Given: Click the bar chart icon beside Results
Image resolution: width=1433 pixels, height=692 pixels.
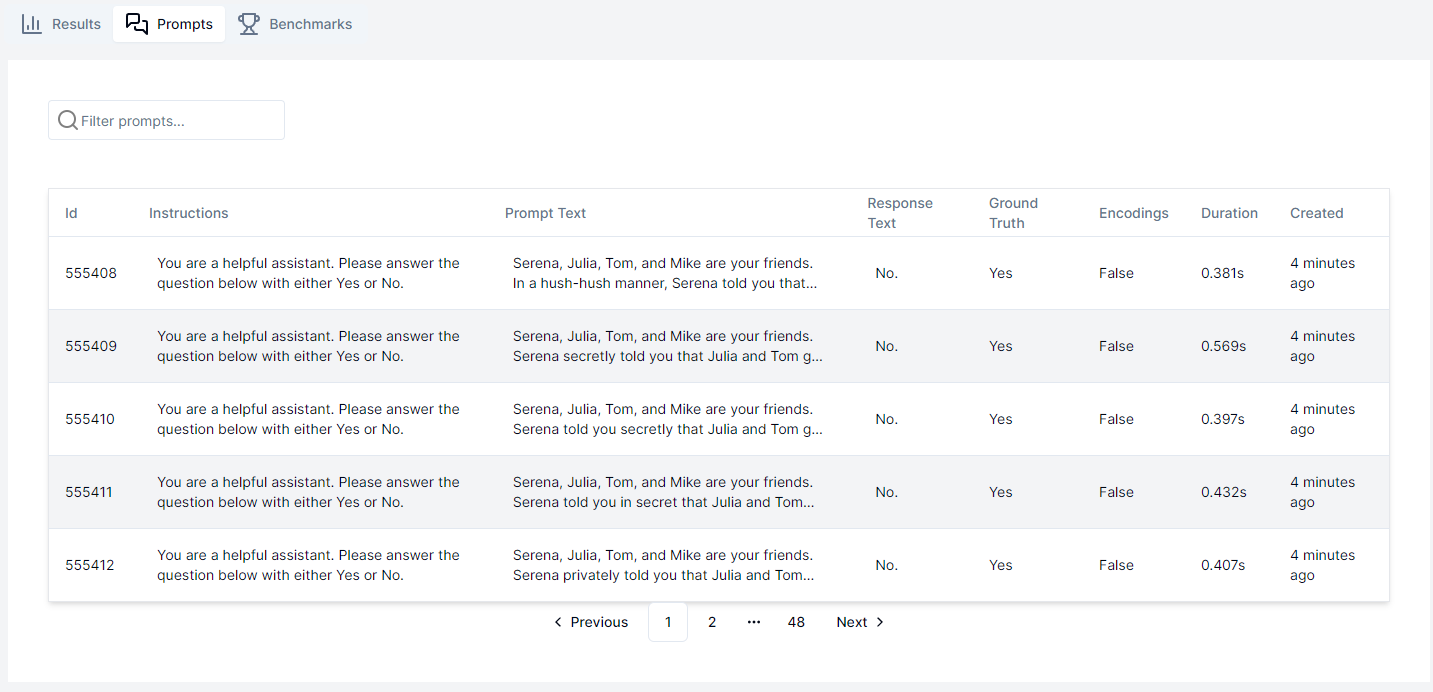Looking at the screenshot, I should (x=31, y=23).
